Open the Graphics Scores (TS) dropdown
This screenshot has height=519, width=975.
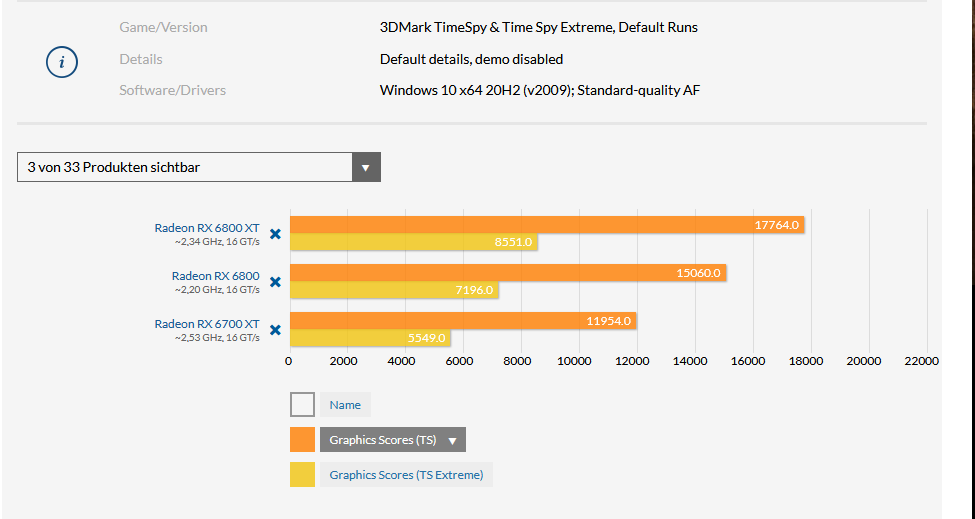pos(392,440)
